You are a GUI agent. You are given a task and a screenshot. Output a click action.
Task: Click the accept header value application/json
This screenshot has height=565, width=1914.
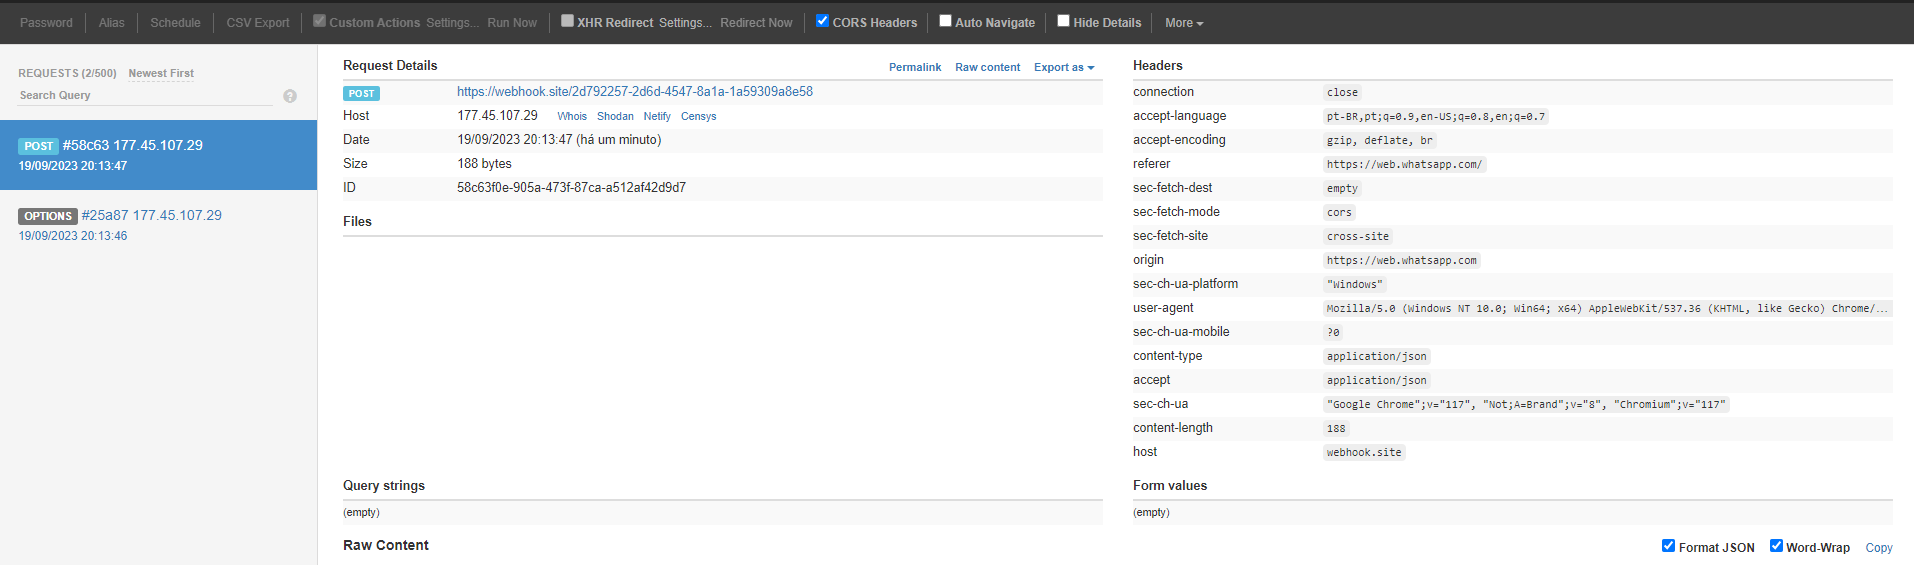[x=1377, y=380]
